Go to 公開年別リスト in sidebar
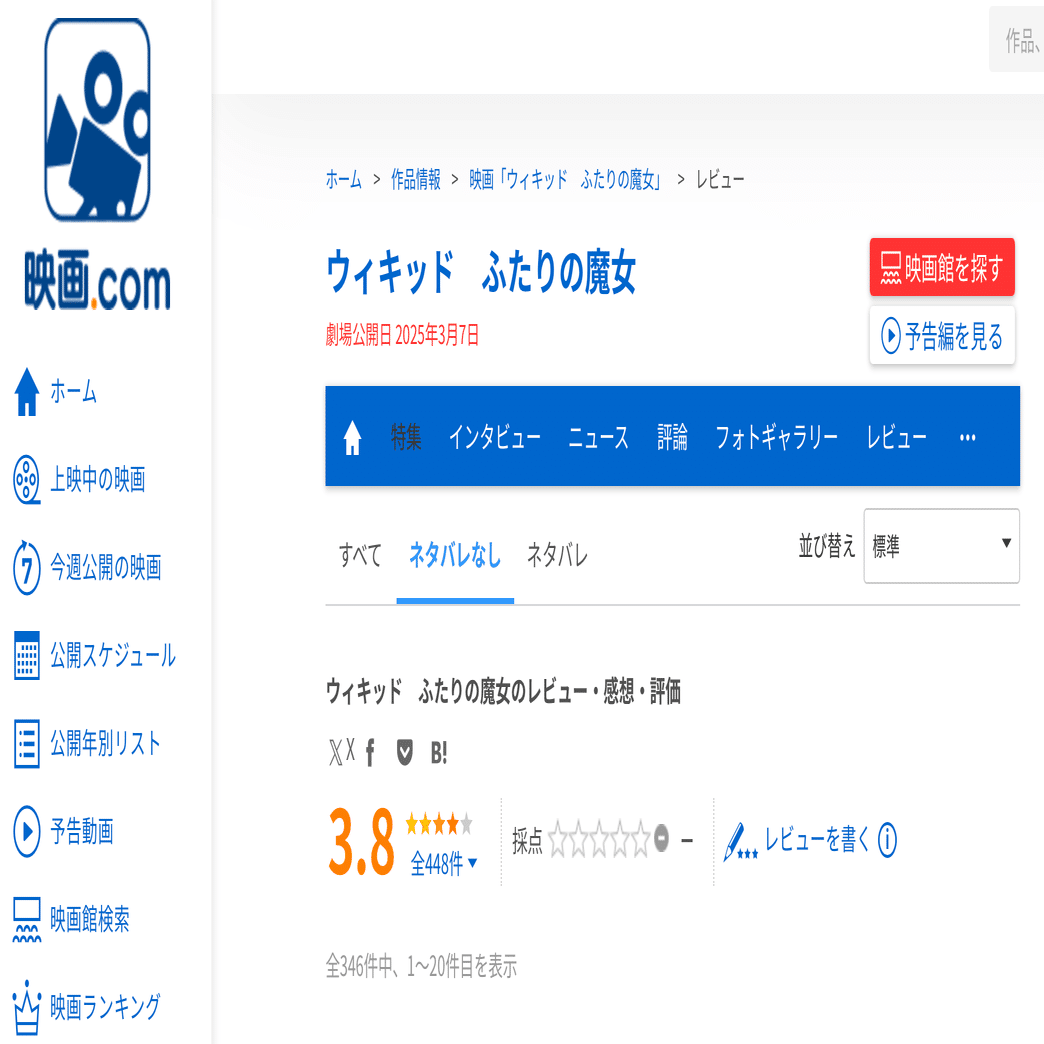Image resolution: width=1044 pixels, height=1044 pixels. point(105,743)
